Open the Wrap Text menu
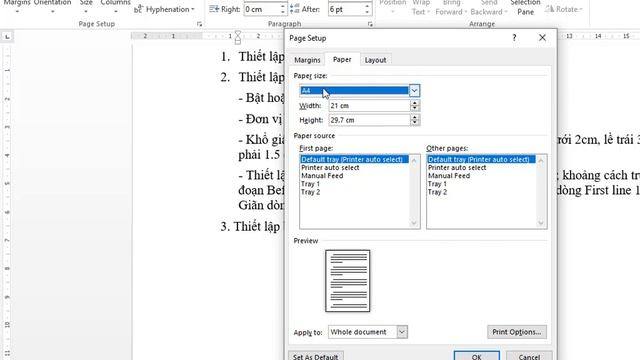 pyautogui.click(x=420, y=7)
